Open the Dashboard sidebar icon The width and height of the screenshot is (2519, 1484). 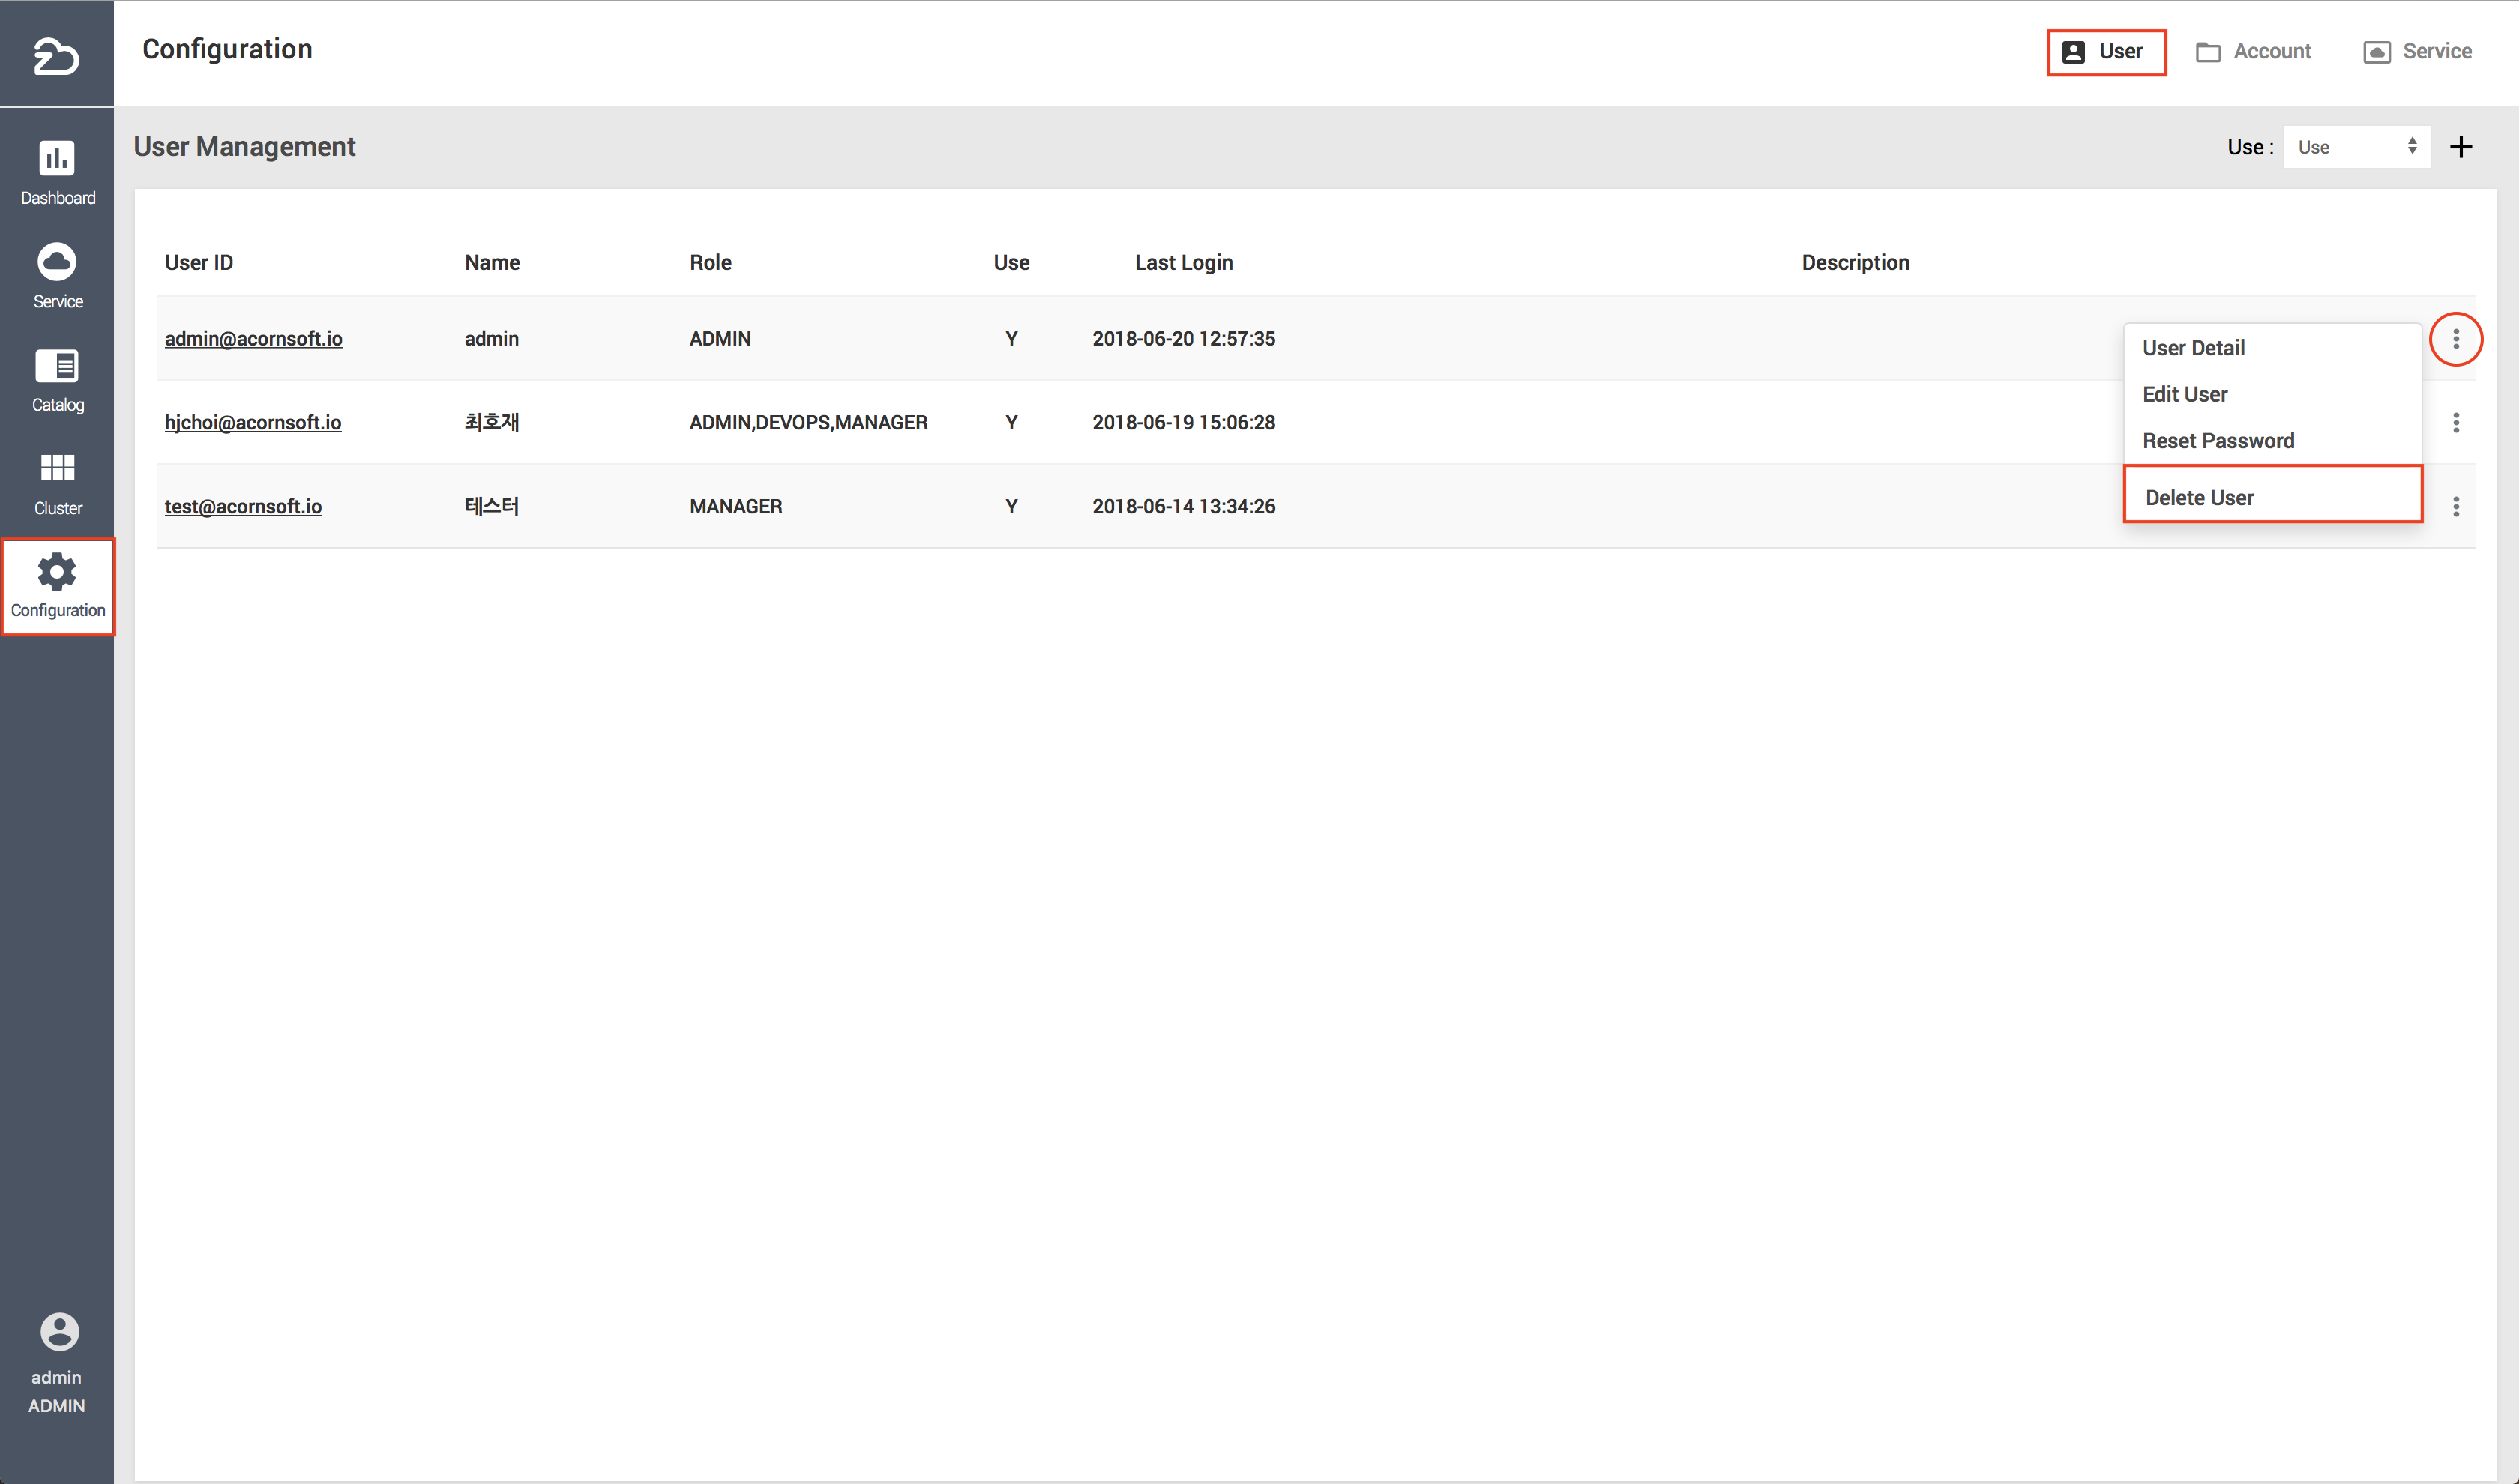click(x=57, y=158)
